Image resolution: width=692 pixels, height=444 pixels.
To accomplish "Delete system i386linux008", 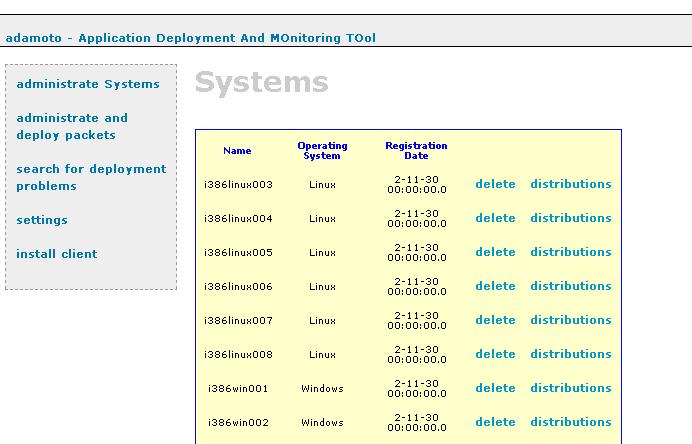I will coord(495,354).
